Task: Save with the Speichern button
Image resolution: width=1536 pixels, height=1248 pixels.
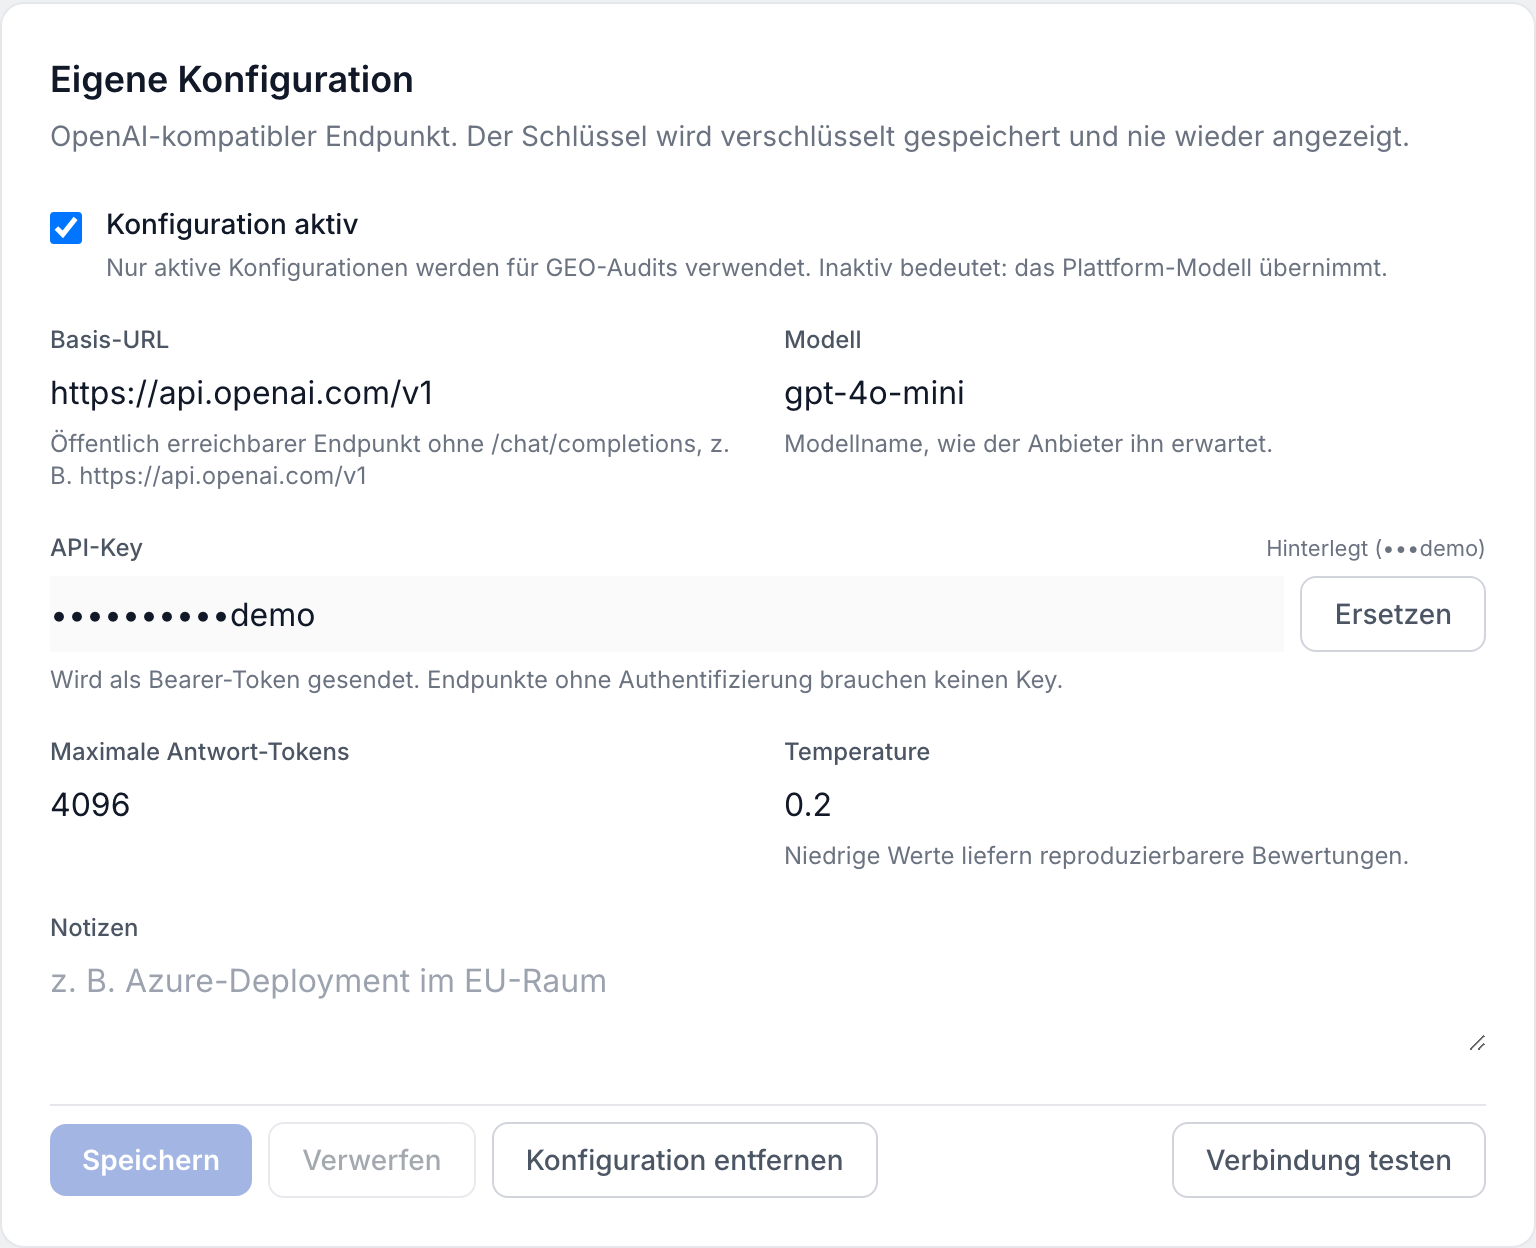Action: coord(151,1160)
